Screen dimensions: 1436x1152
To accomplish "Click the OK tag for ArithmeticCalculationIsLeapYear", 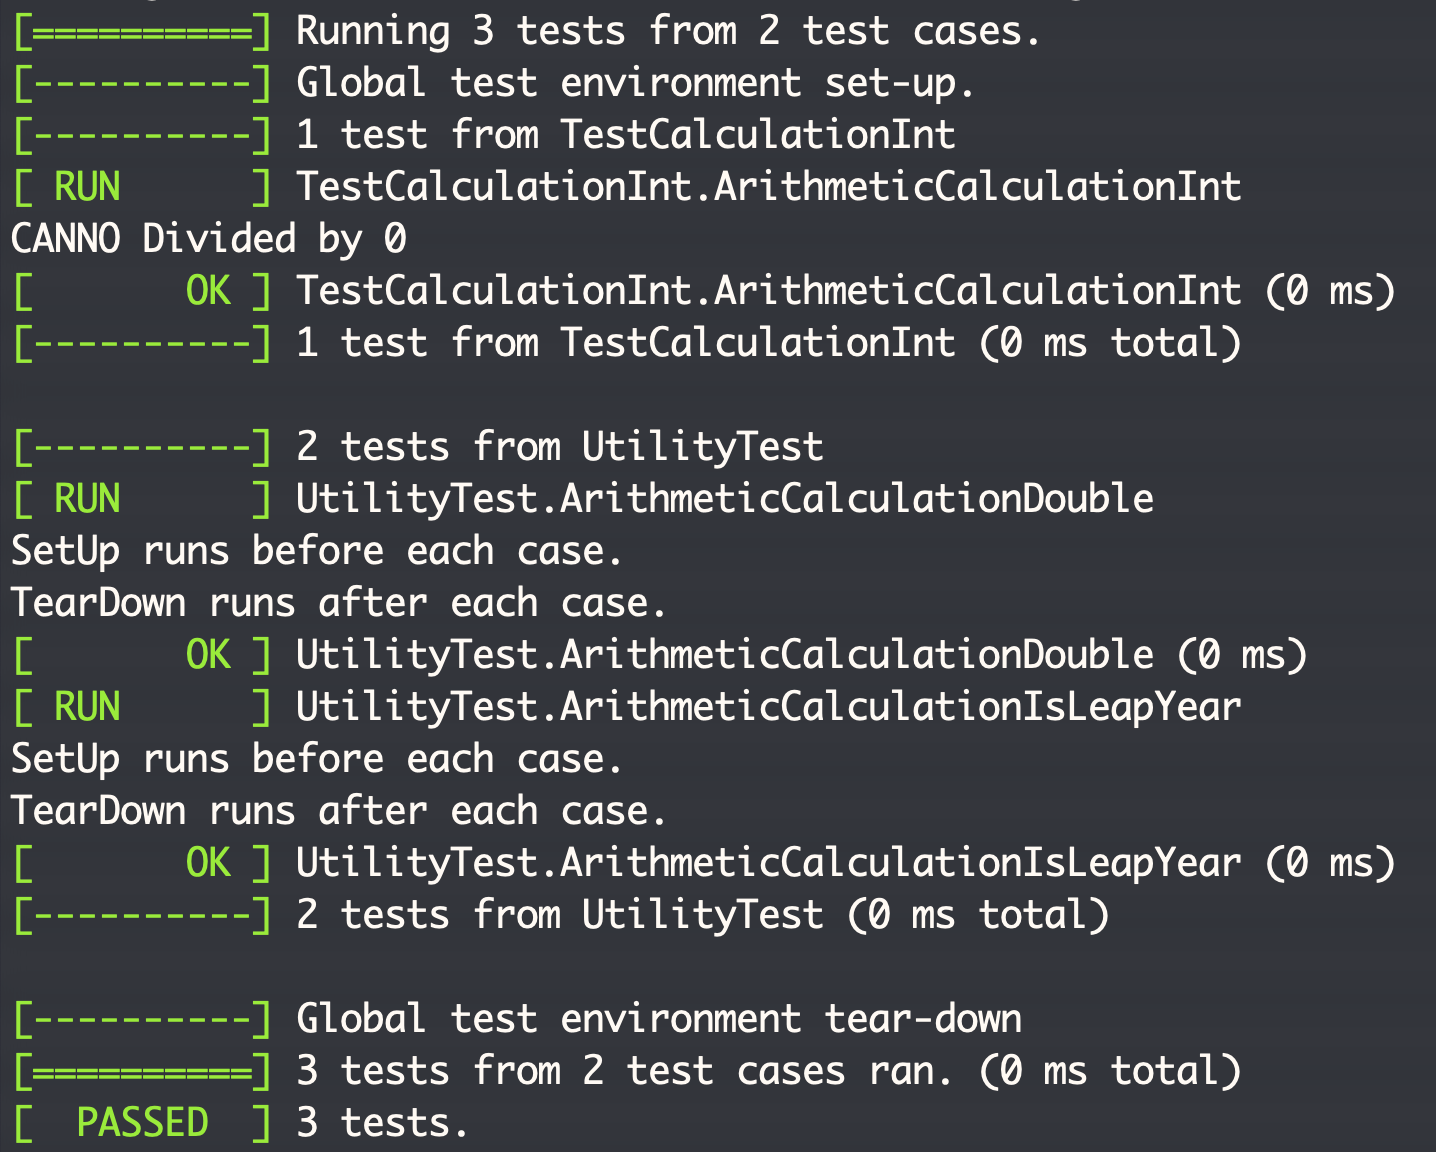I will pyautogui.click(x=208, y=863).
